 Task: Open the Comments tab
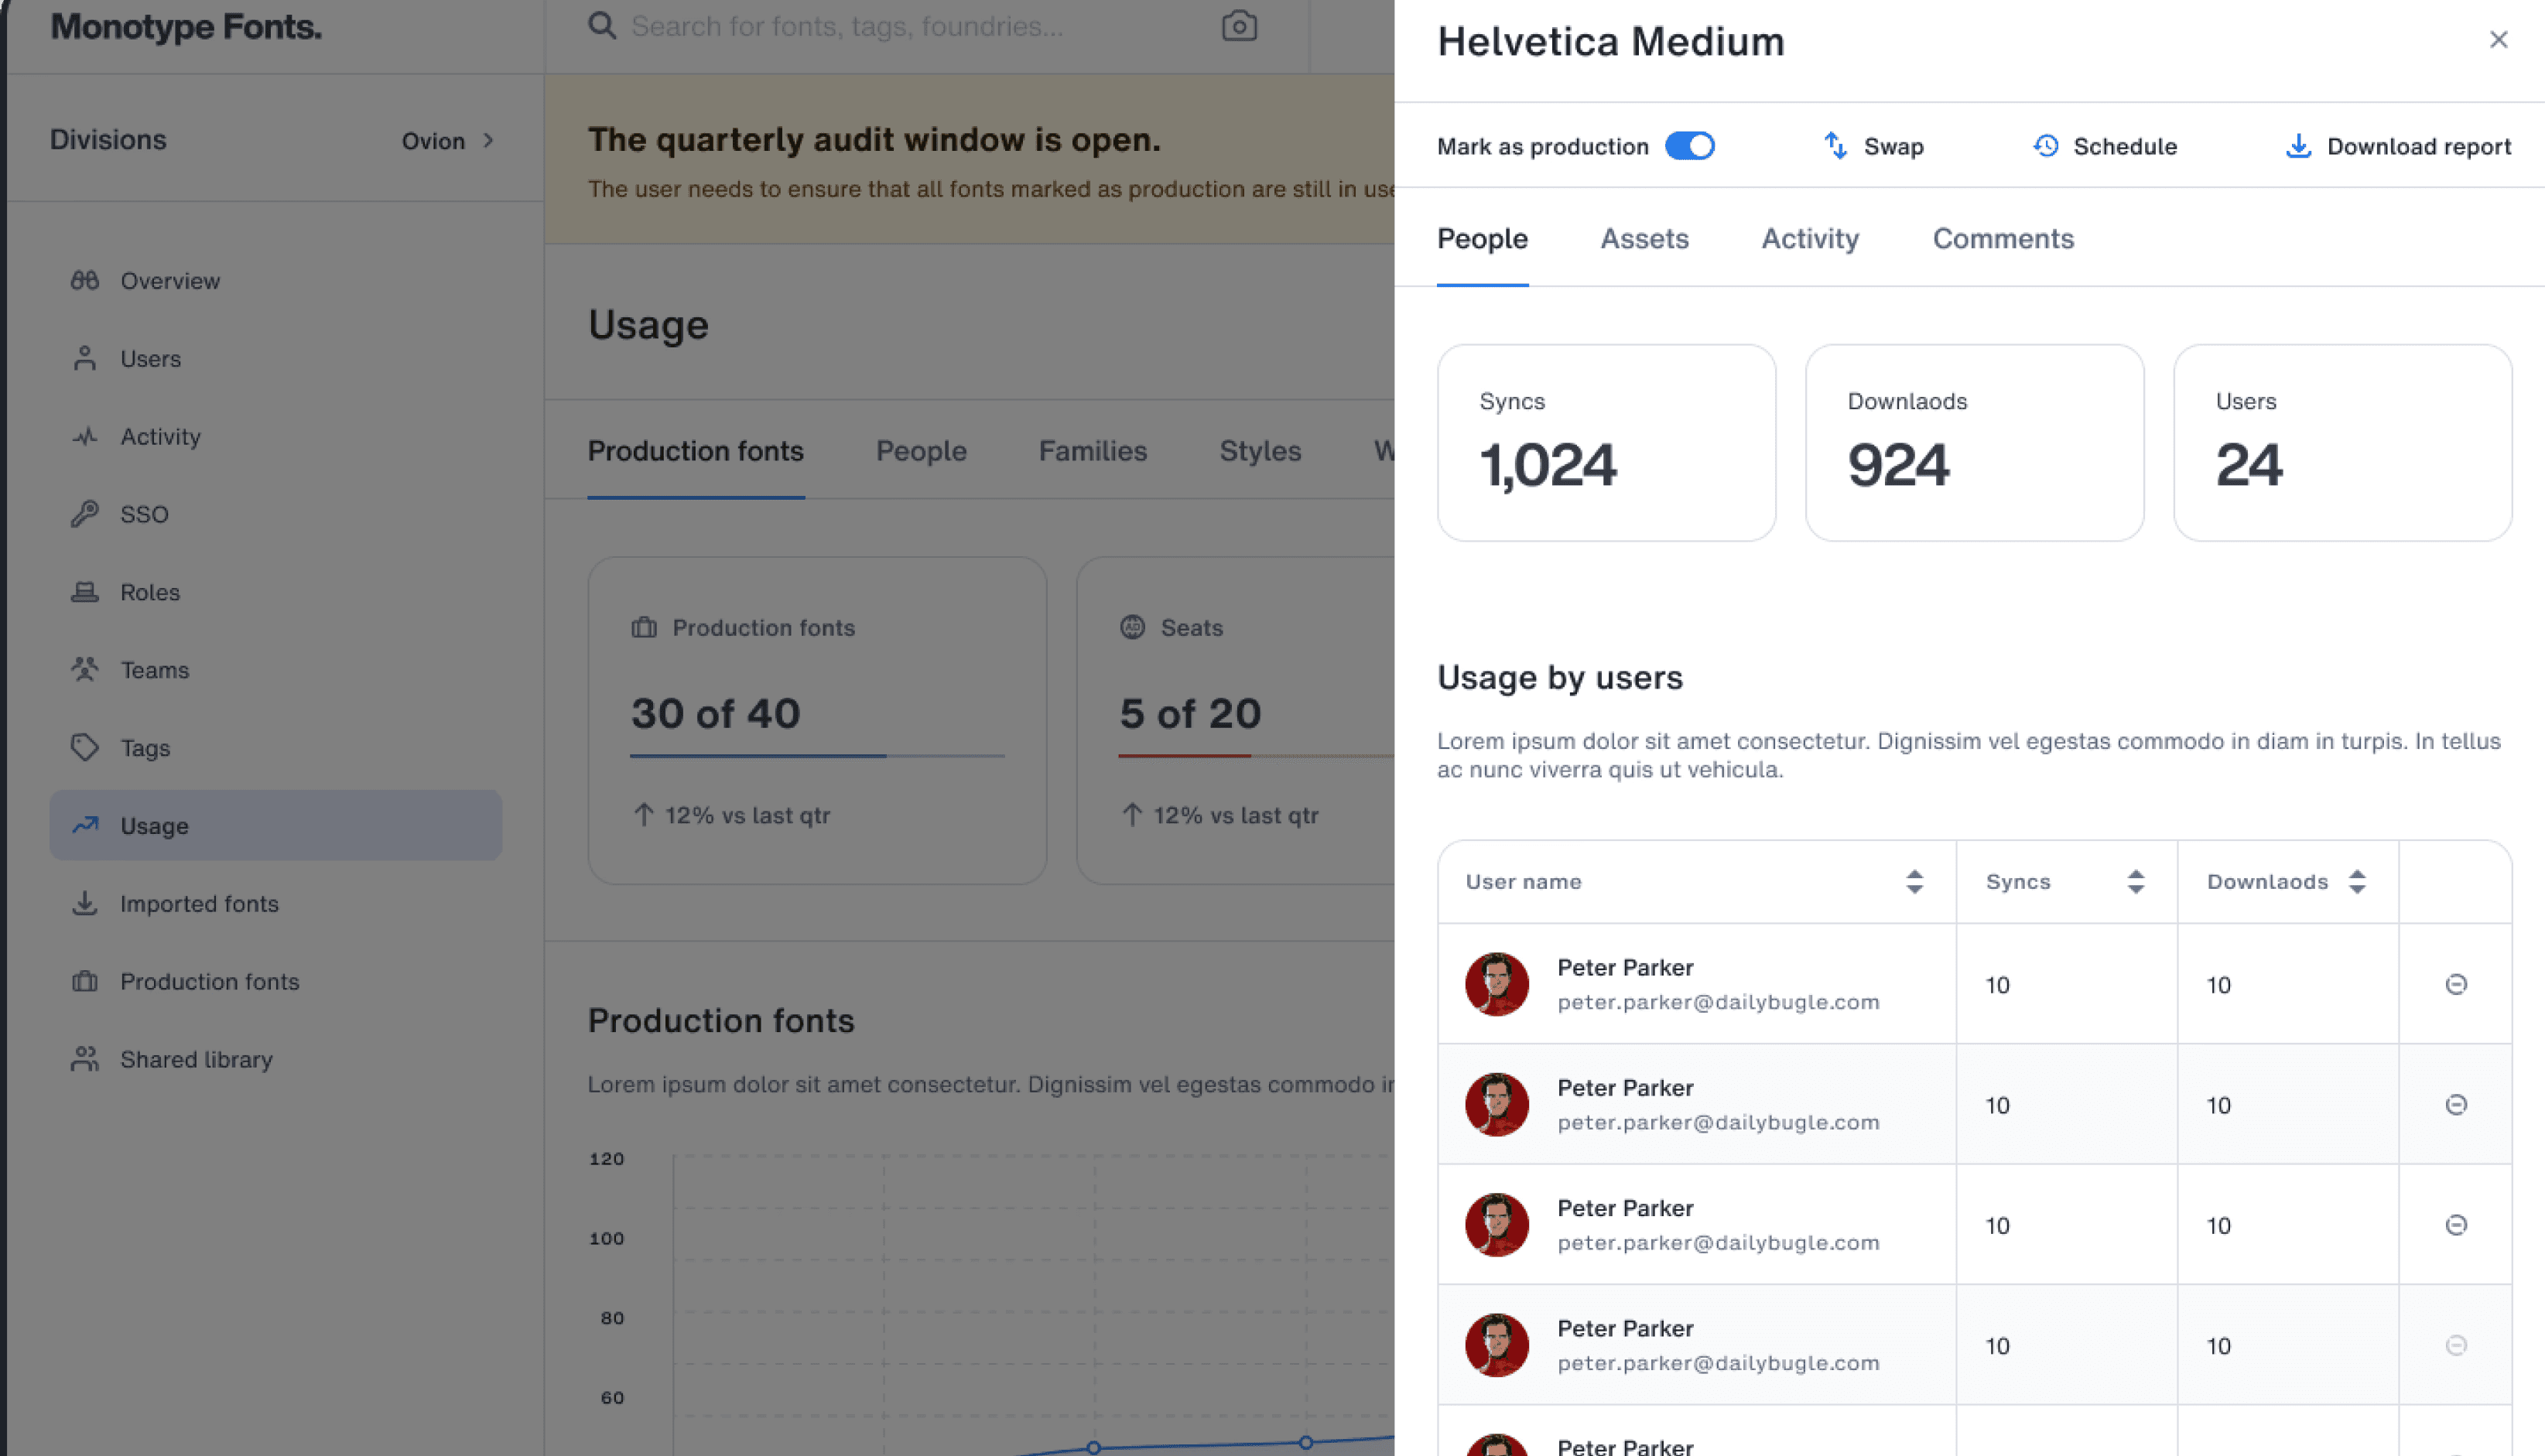2004,239
